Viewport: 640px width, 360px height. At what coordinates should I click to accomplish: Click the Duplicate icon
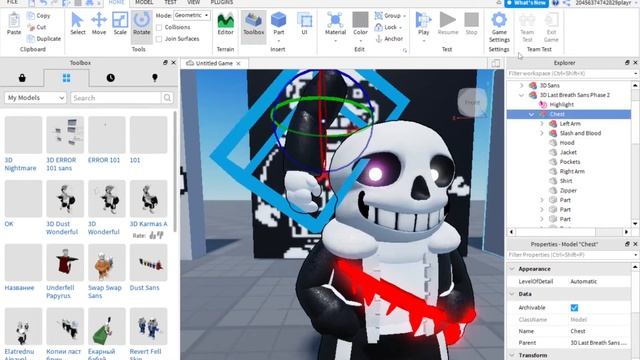[31, 38]
